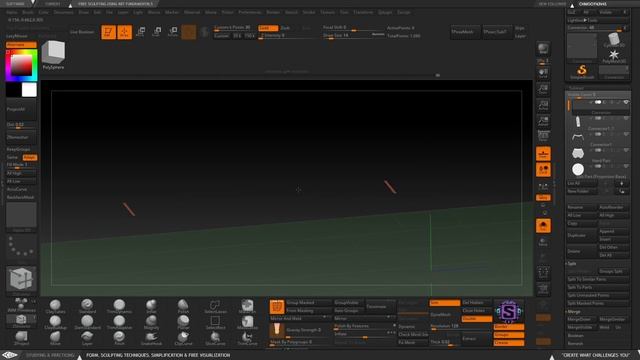Open the Alpha menu
Image resolution: width=640 pixels, height=360 pixels.
pos(12,12)
